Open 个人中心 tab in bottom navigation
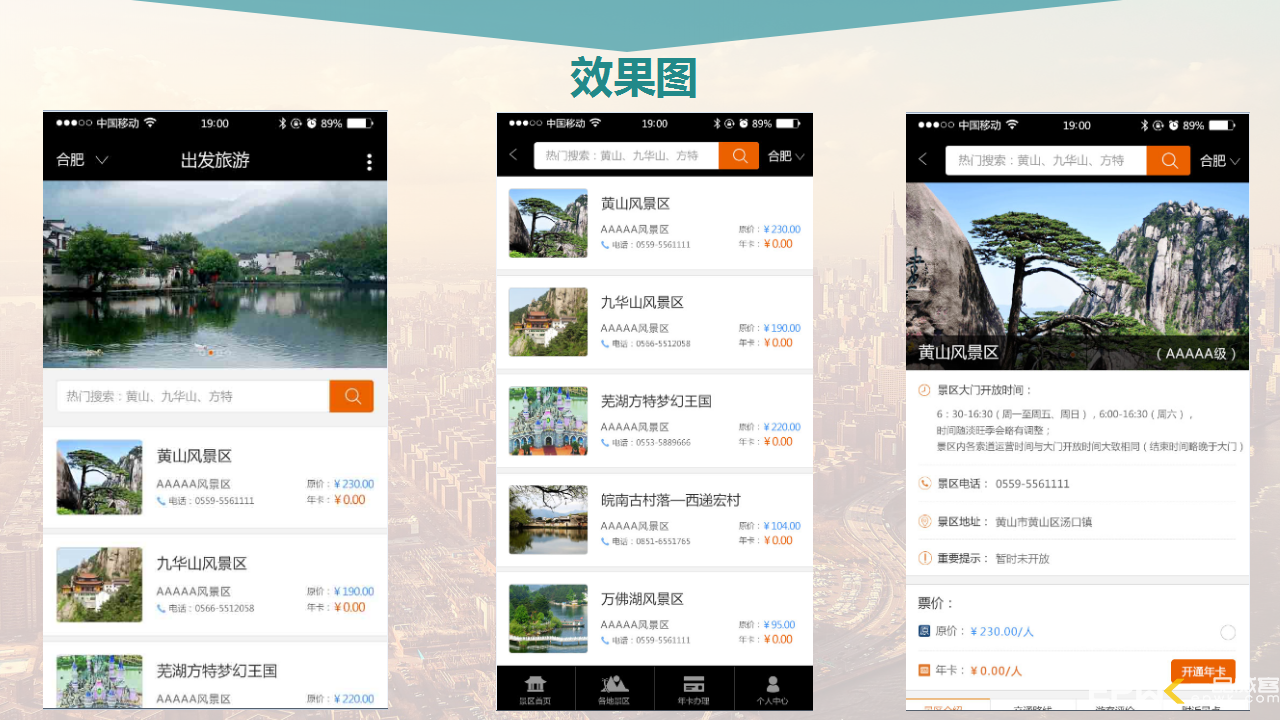 (x=773, y=689)
